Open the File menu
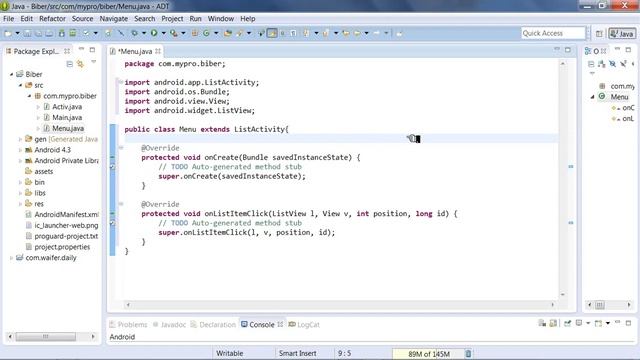Image resolution: width=640 pixels, height=360 pixels. pyautogui.click(x=8, y=19)
